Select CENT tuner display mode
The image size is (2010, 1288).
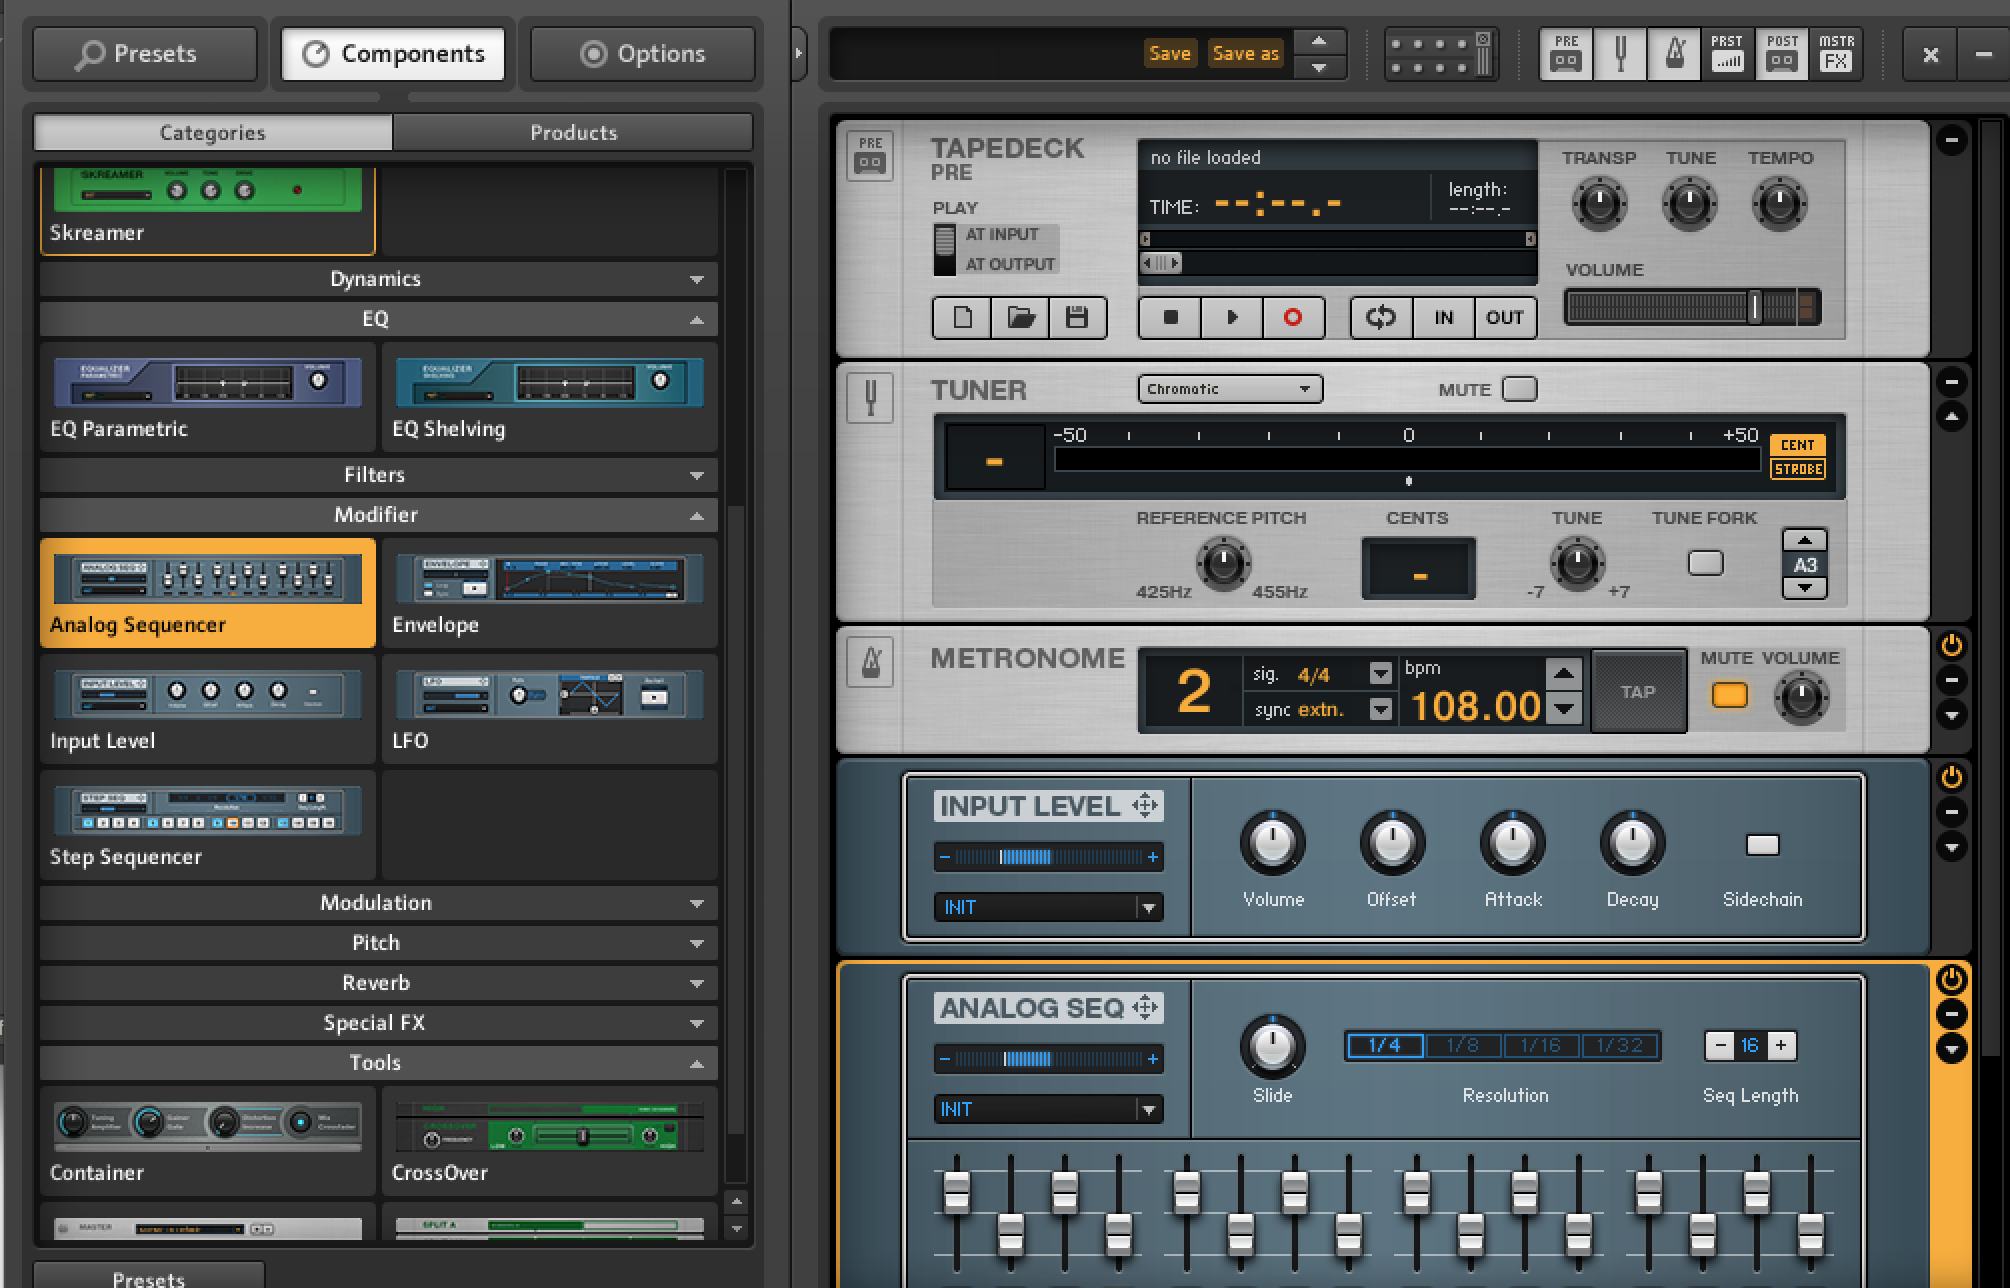(x=1797, y=445)
